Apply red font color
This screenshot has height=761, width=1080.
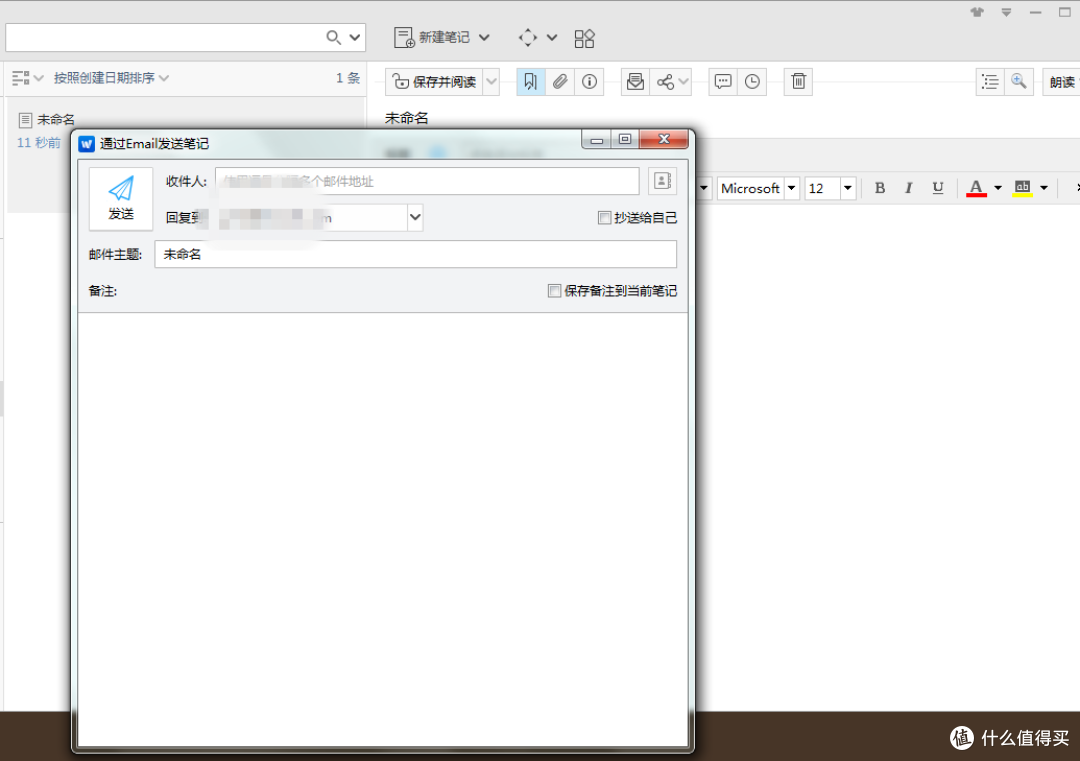tap(976, 188)
